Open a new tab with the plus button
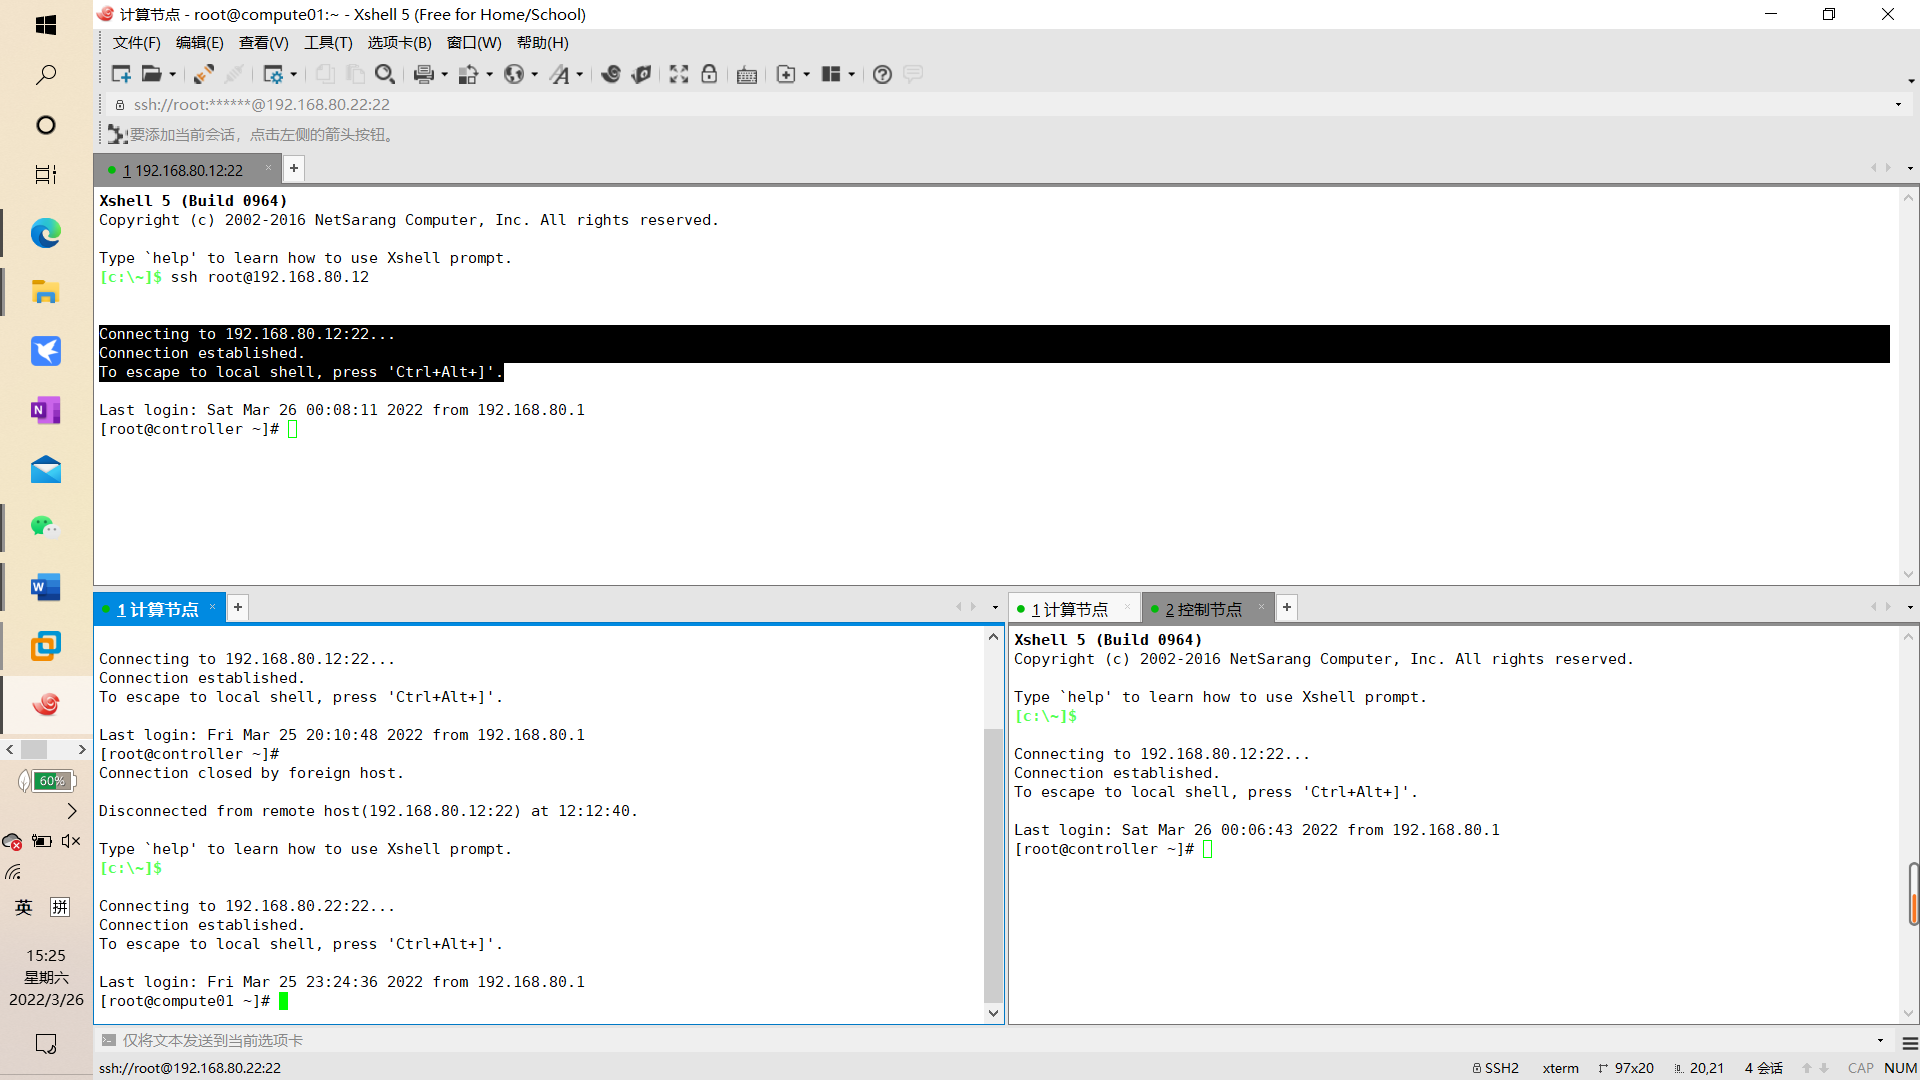The height and width of the screenshot is (1080, 1920). pyautogui.click(x=293, y=169)
